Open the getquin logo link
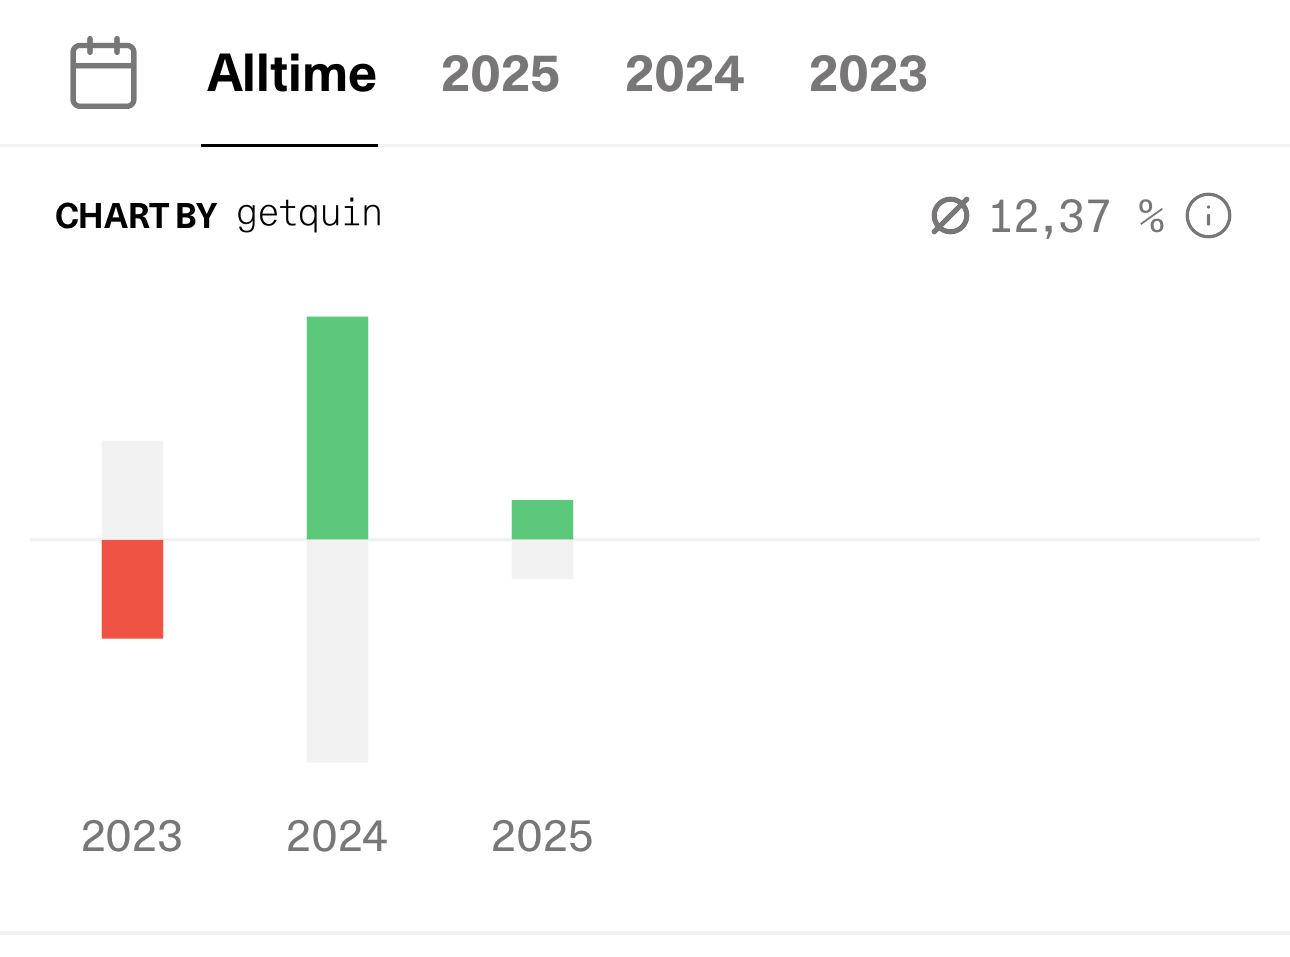 (x=309, y=215)
